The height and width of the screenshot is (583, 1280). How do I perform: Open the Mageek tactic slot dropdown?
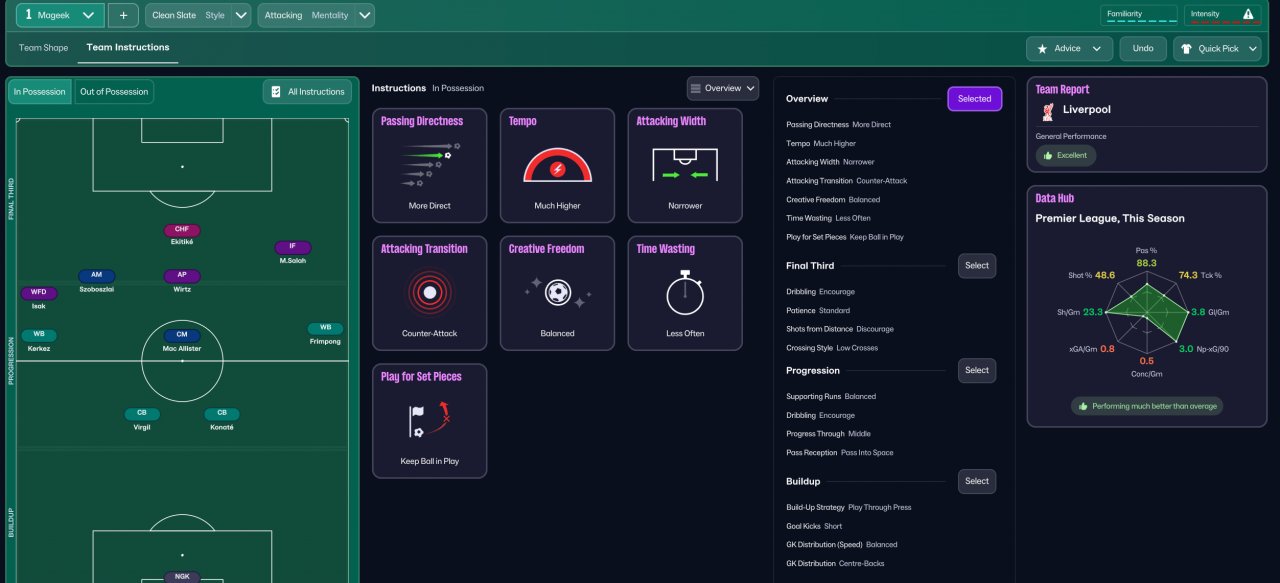tap(60, 15)
